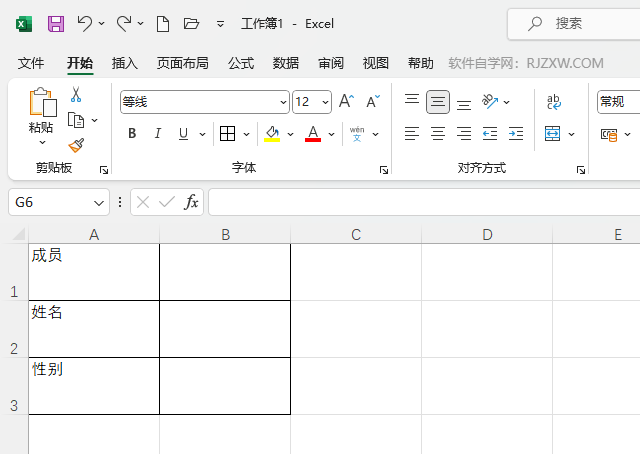Toggle Bold formatting
The image size is (640, 454).
pos(132,134)
